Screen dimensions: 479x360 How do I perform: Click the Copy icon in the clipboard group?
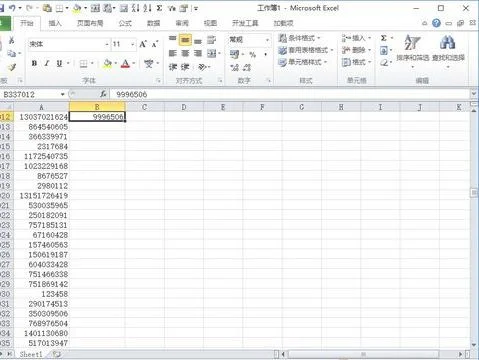point(11,53)
